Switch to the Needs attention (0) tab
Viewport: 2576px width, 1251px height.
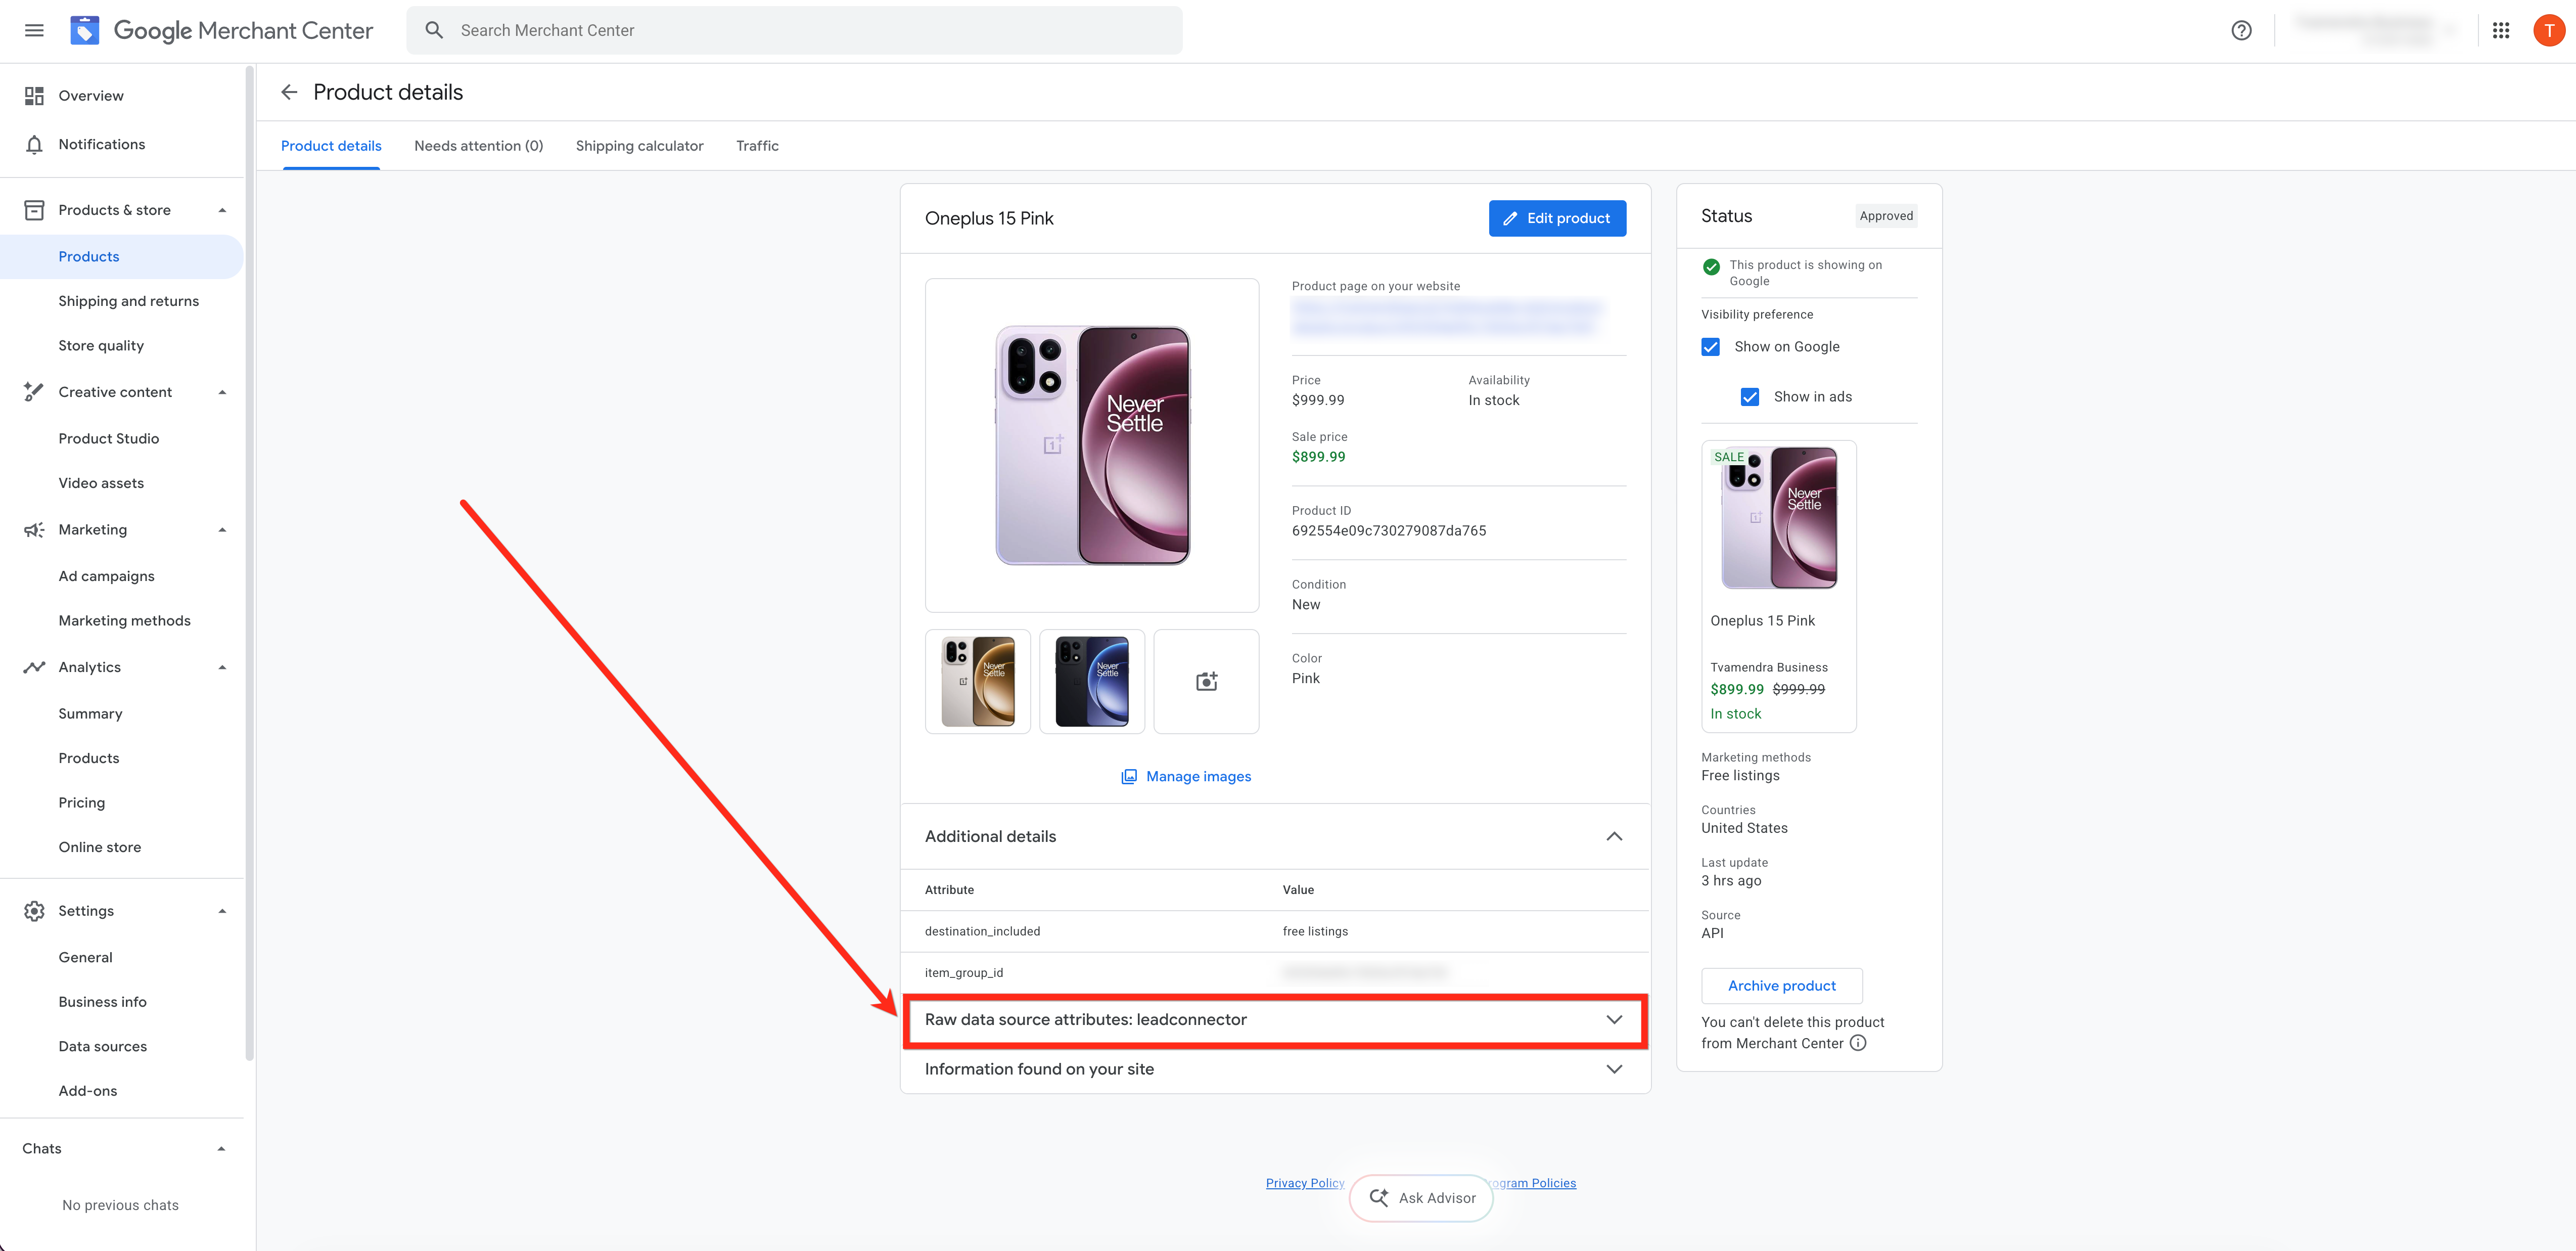(x=479, y=146)
